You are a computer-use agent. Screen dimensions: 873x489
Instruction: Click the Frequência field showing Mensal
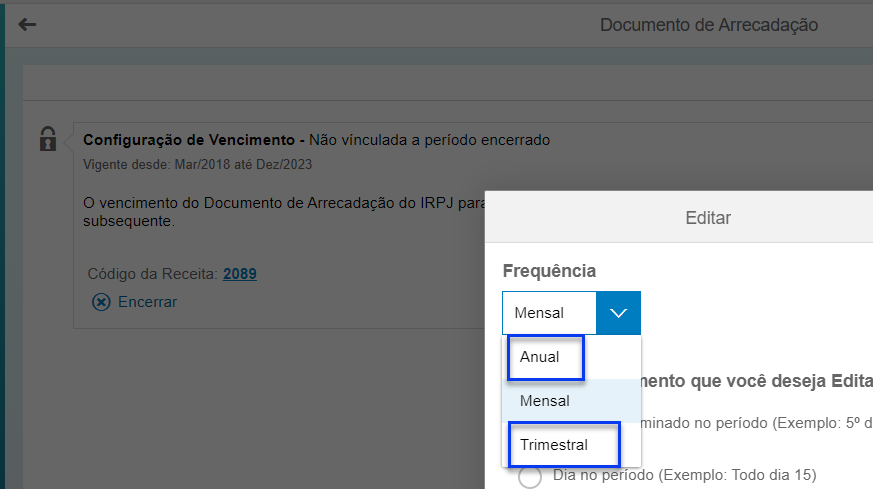(549, 313)
